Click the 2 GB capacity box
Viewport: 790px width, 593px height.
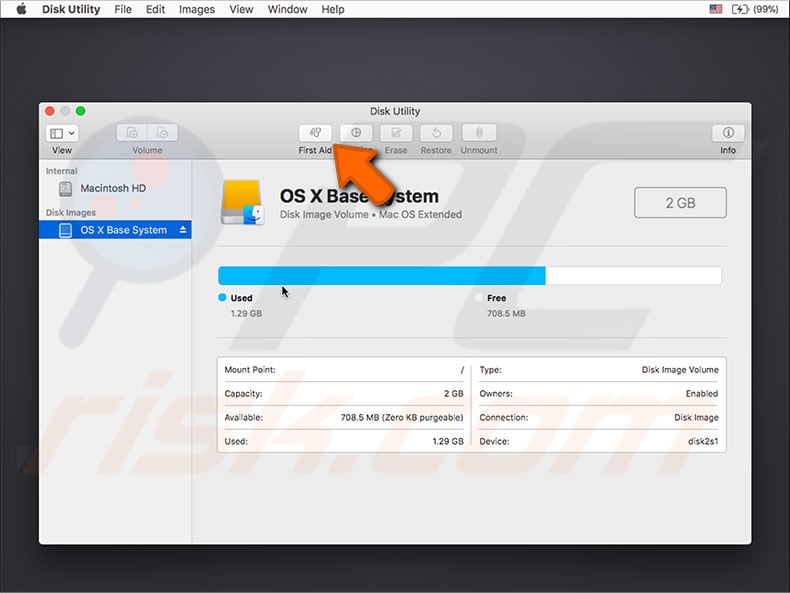[x=680, y=202]
